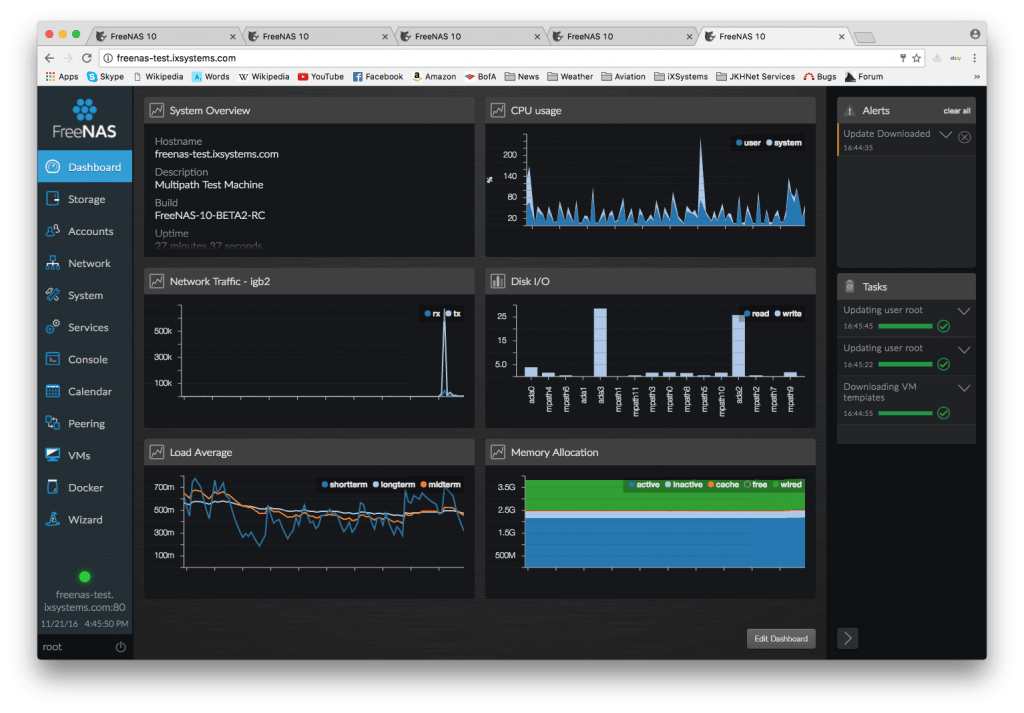Click the Edit Dashboard button

780,638
